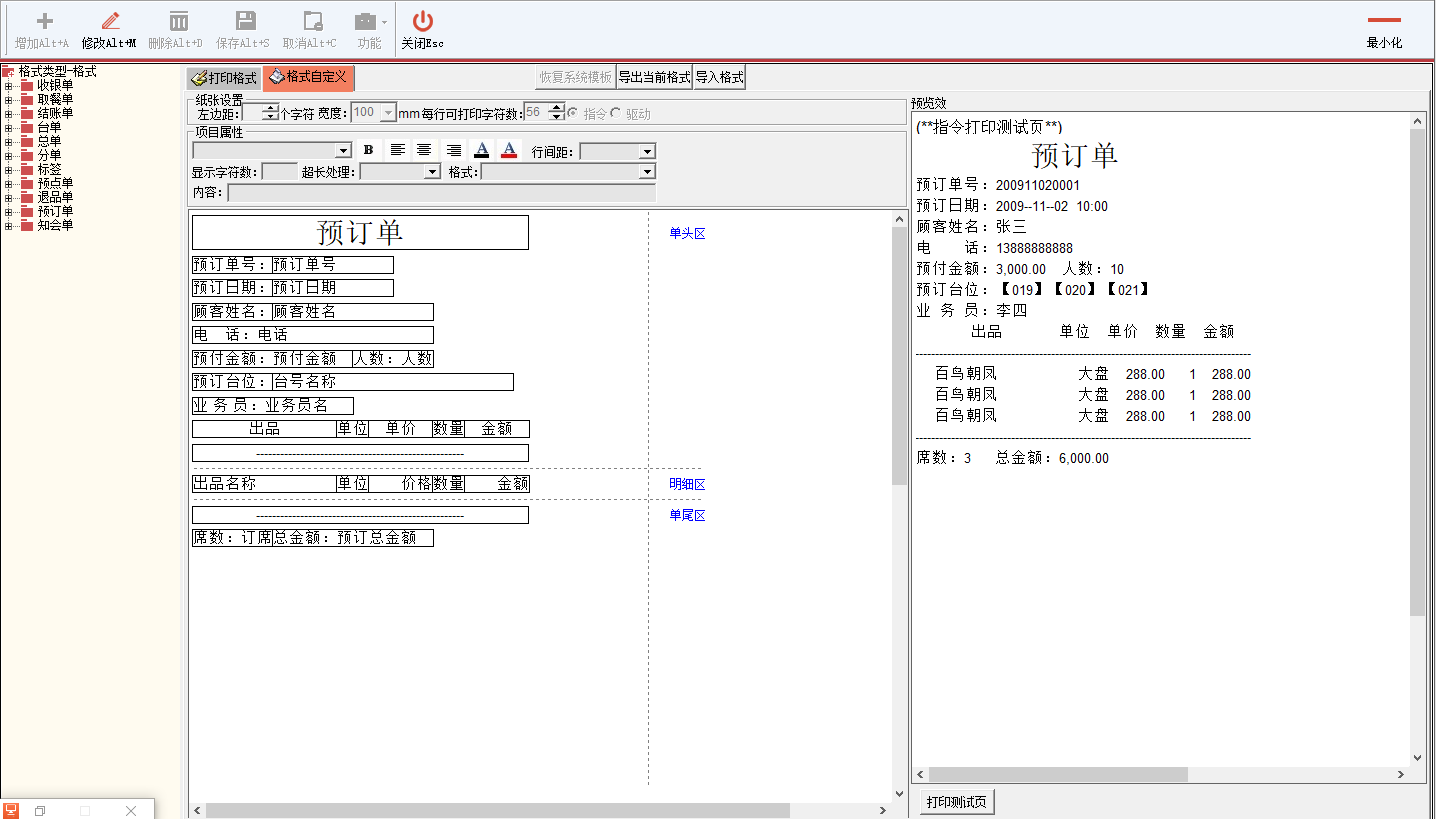Click the 导出当前格式 button
Image resolution: width=1436 pixels, height=819 pixels.
coord(654,77)
